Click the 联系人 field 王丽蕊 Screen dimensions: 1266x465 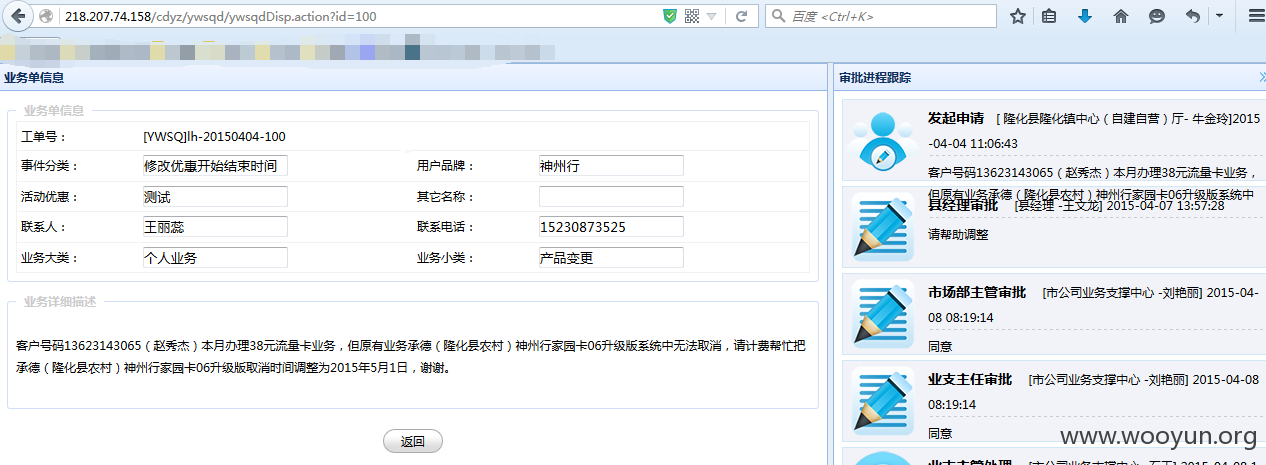coord(215,227)
